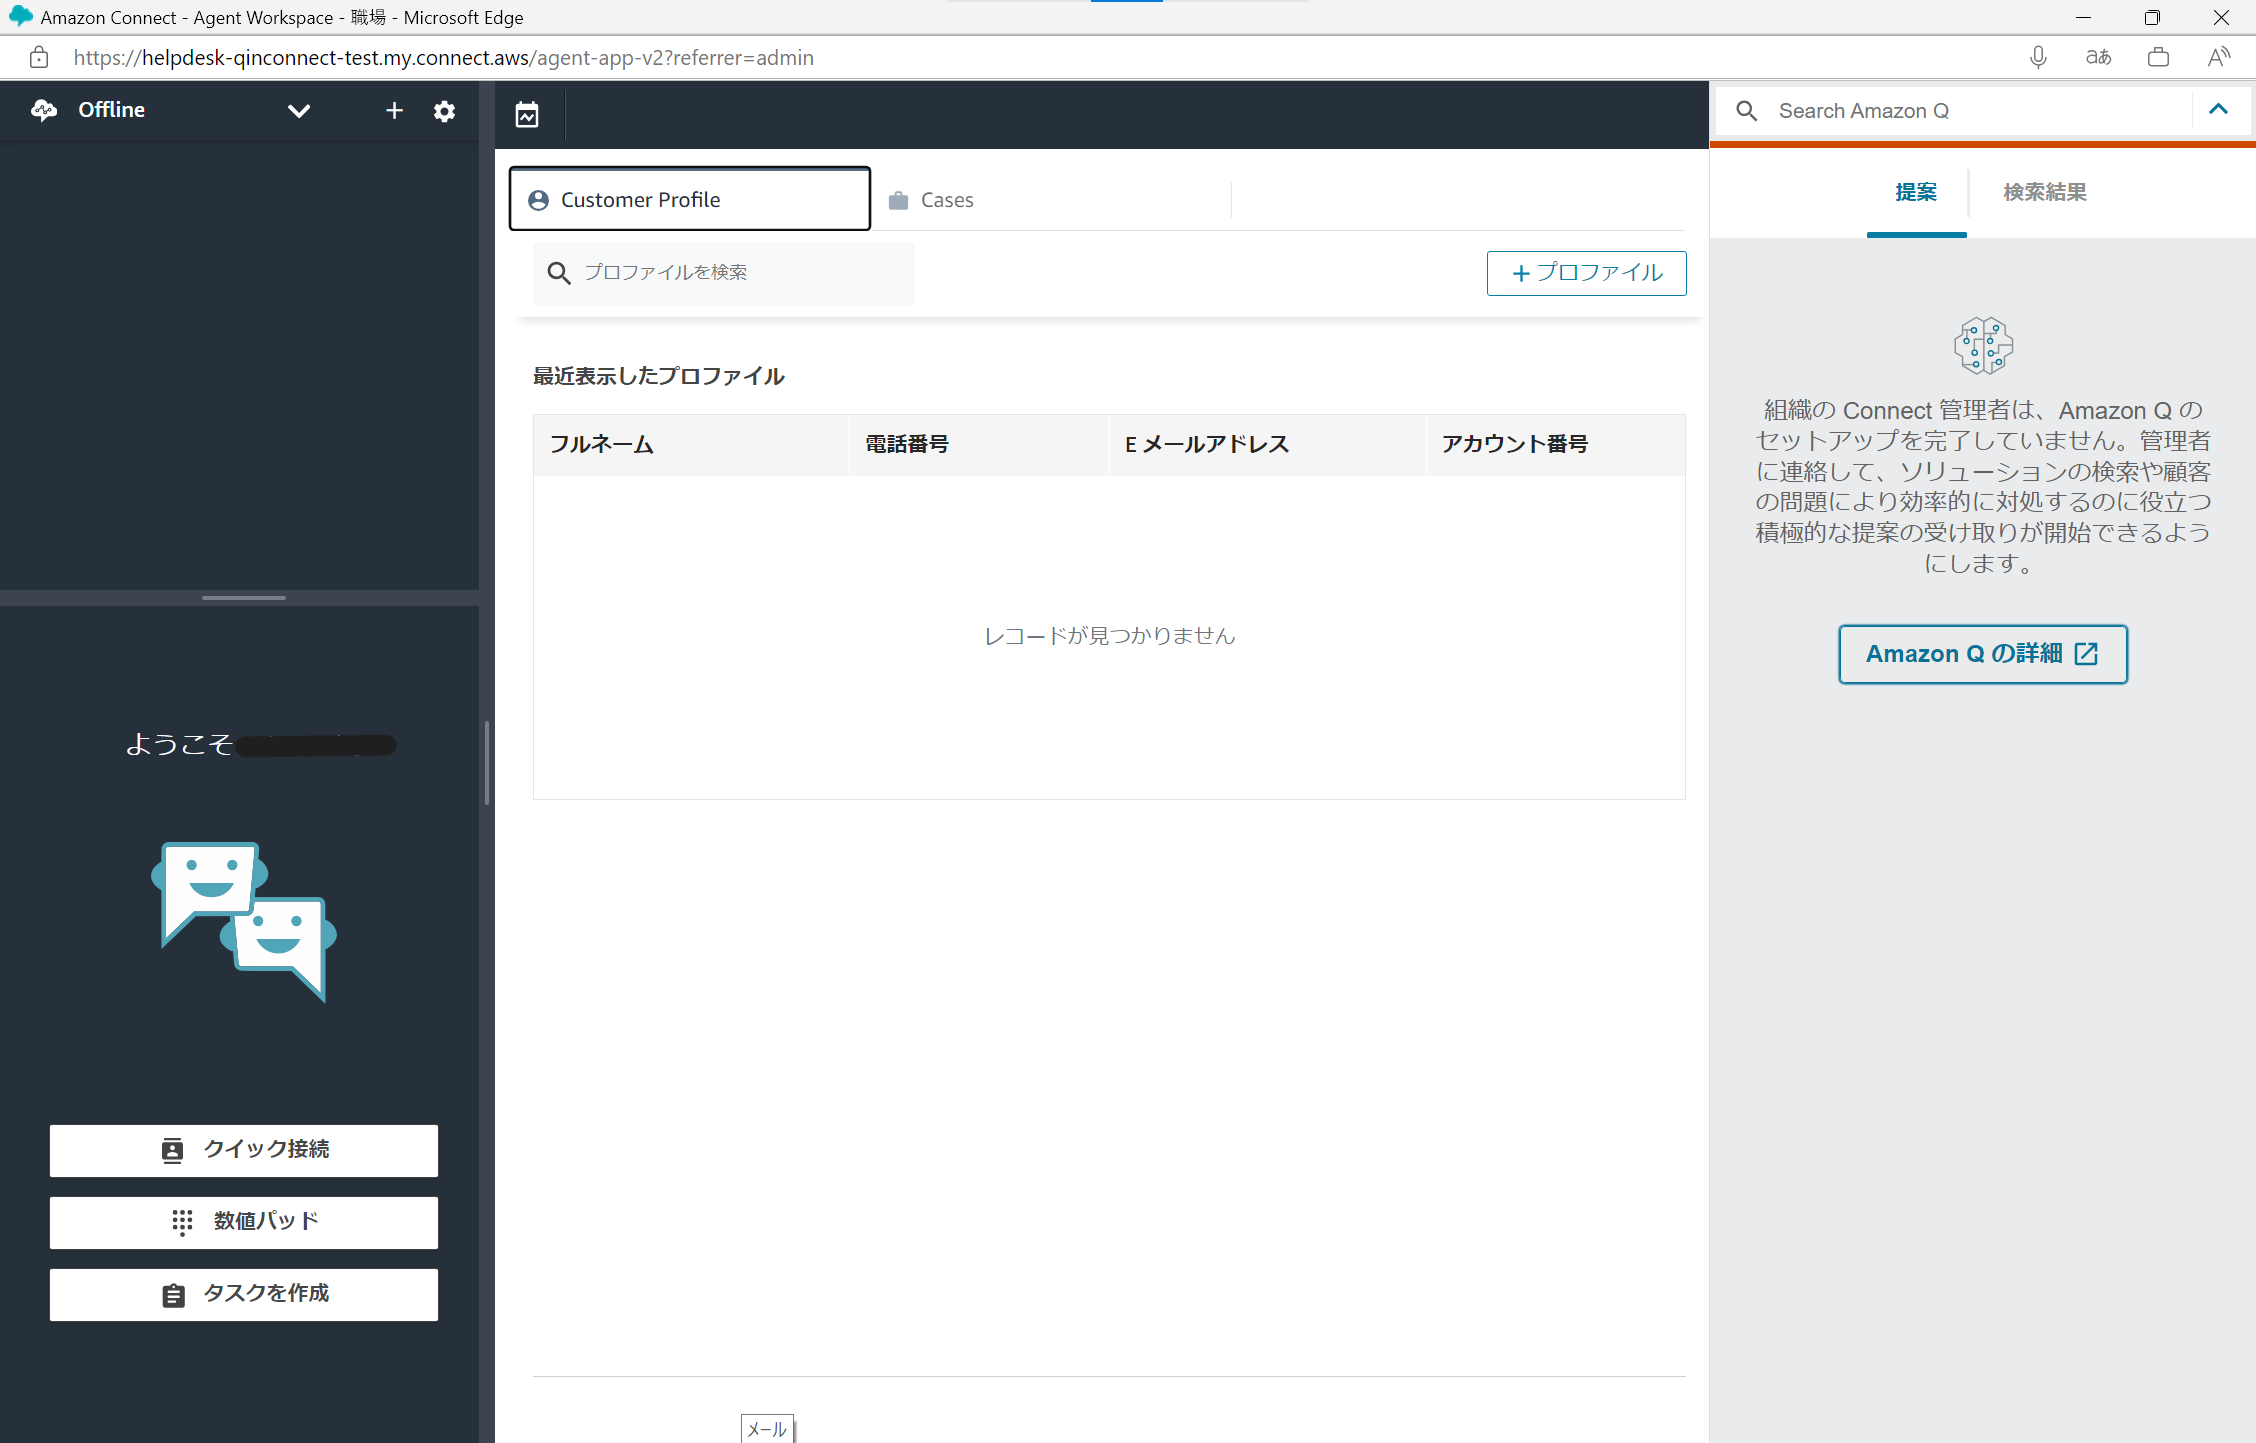Click the プロファイルを検索 search field
Image resolution: width=2256 pixels, height=1443 pixels.
724,273
